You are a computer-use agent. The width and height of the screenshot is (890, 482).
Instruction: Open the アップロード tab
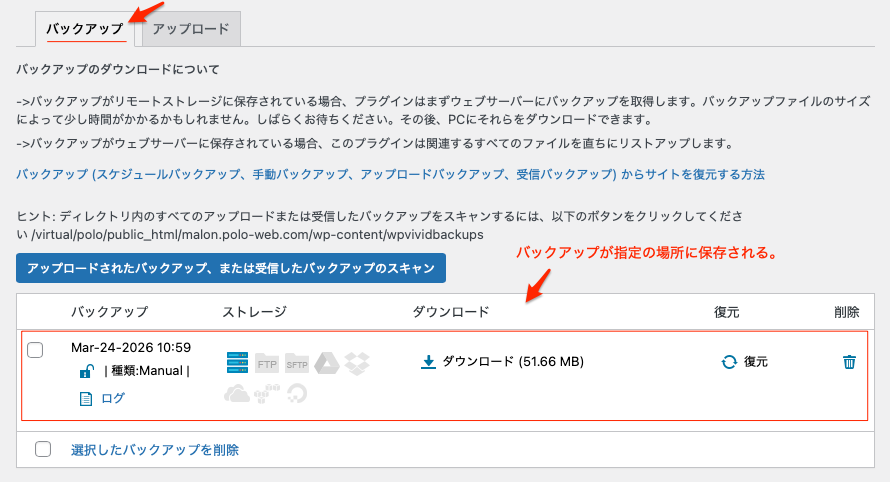(x=191, y=29)
